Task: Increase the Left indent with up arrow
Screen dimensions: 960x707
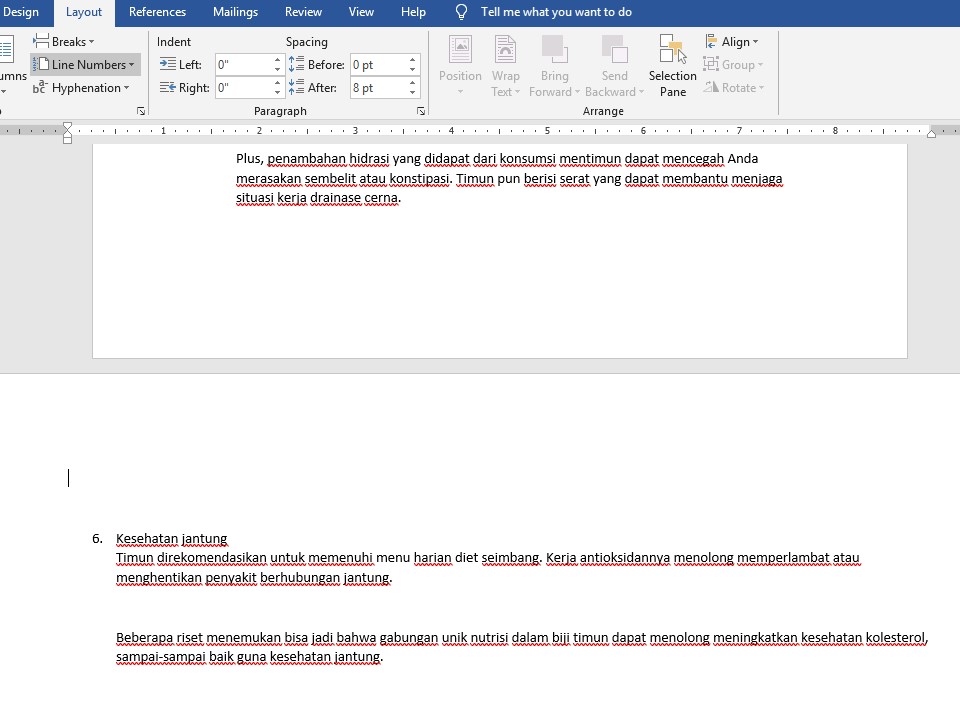Action: coord(277,60)
